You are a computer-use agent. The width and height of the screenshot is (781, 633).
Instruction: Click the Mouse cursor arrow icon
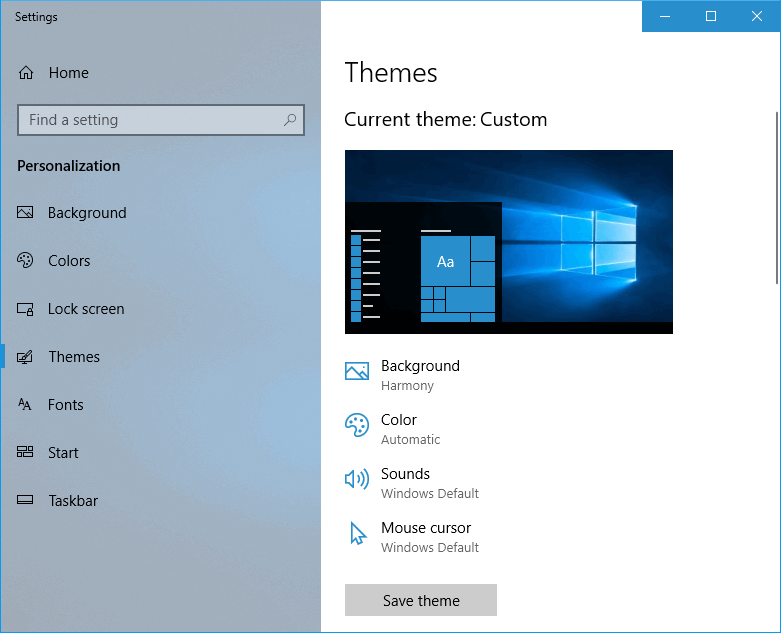click(x=358, y=533)
